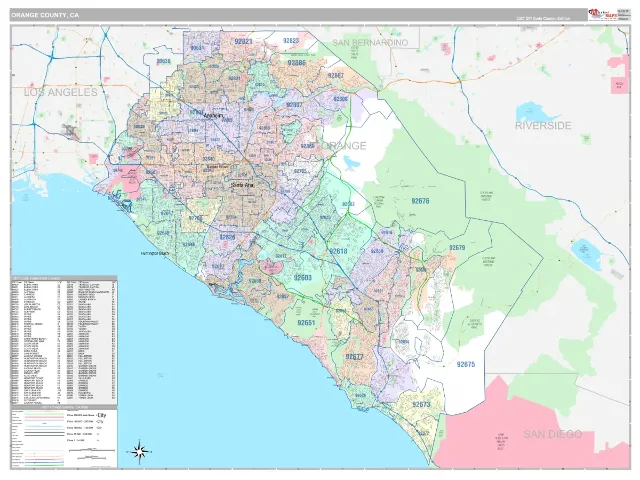Click ZIP code label 92677
The height and width of the screenshot is (480, 640).
coord(354,357)
